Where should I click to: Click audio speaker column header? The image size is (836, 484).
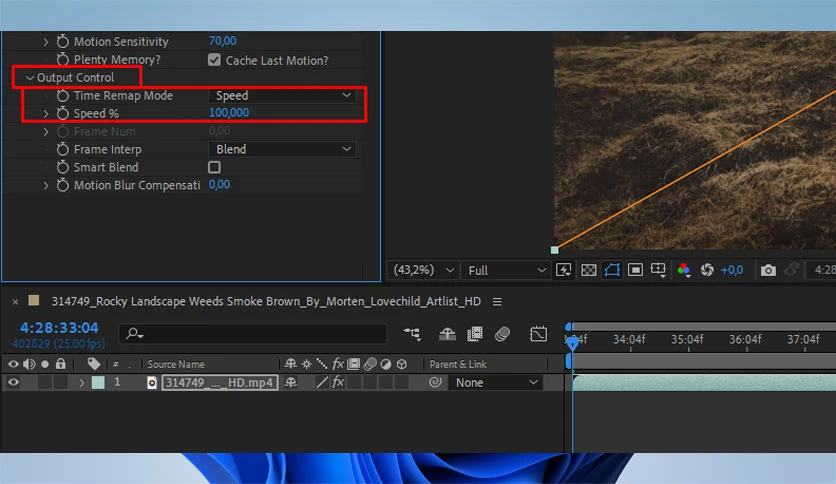click(x=29, y=364)
